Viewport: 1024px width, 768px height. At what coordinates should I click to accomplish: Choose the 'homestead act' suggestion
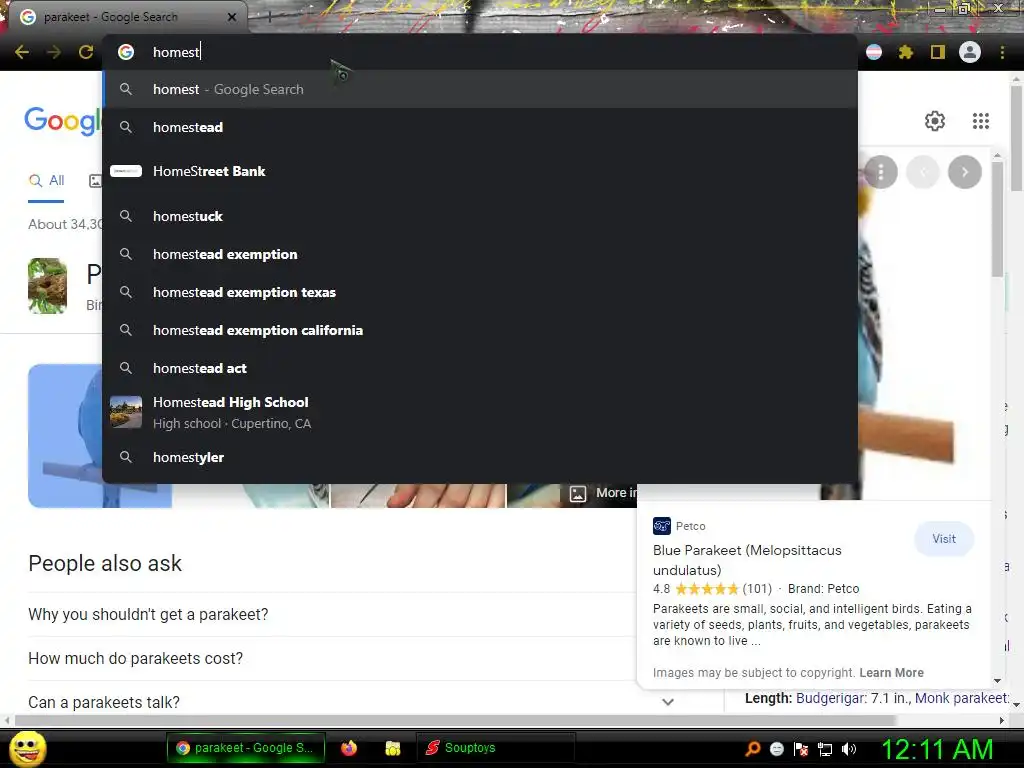[480, 368]
